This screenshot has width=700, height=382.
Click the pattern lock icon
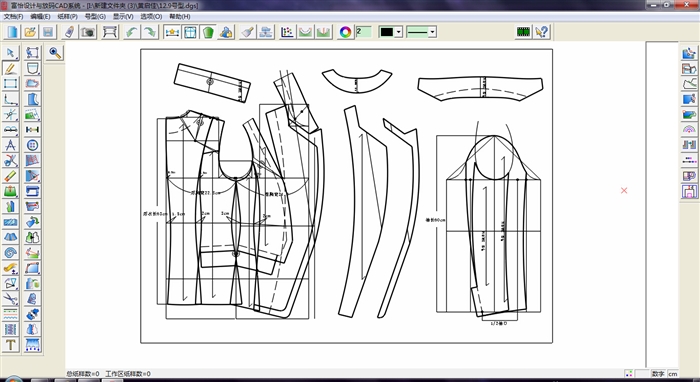coord(226,32)
